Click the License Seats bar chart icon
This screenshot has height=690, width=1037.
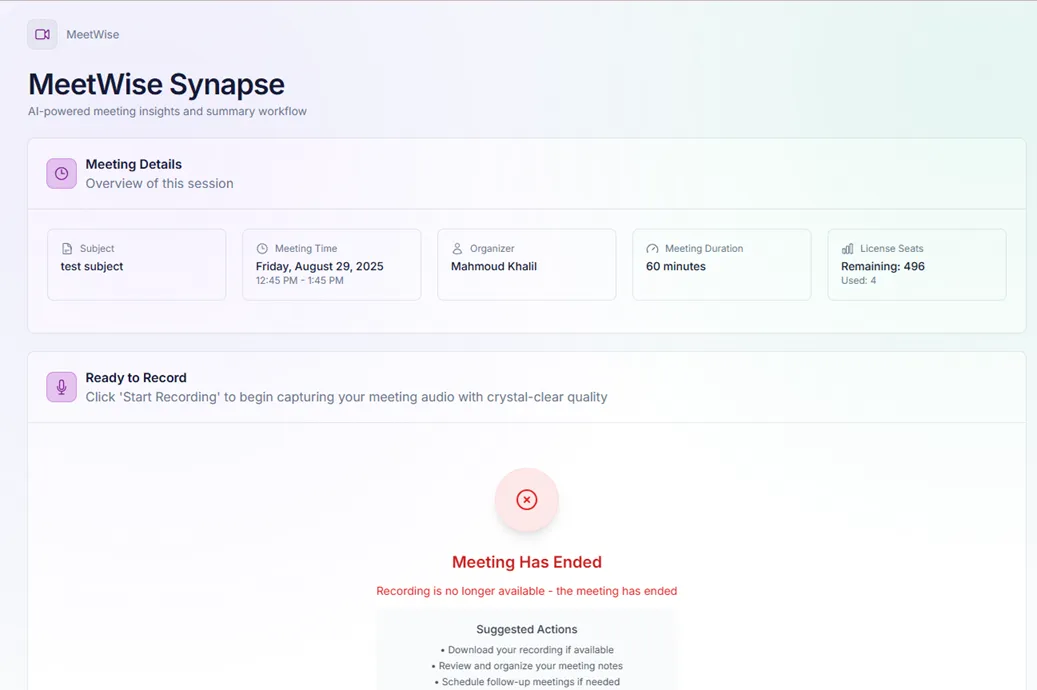pos(847,249)
